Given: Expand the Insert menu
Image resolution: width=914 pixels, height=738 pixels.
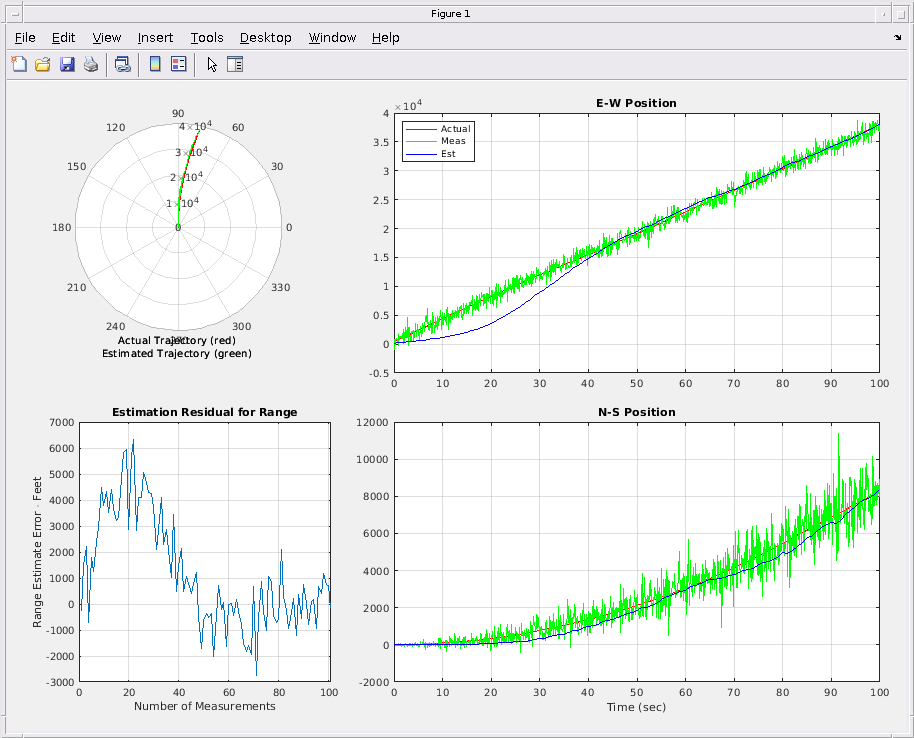Looking at the screenshot, I should 155,38.
